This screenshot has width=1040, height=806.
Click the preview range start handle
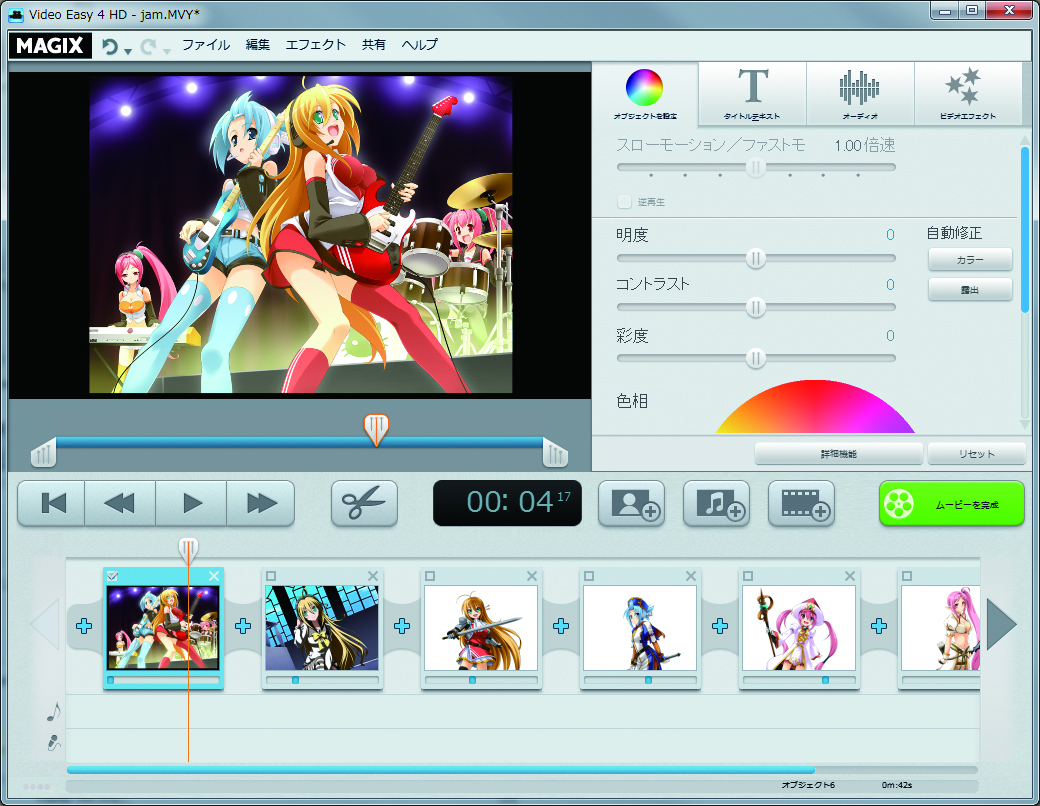pyautogui.click(x=44, y=453)
